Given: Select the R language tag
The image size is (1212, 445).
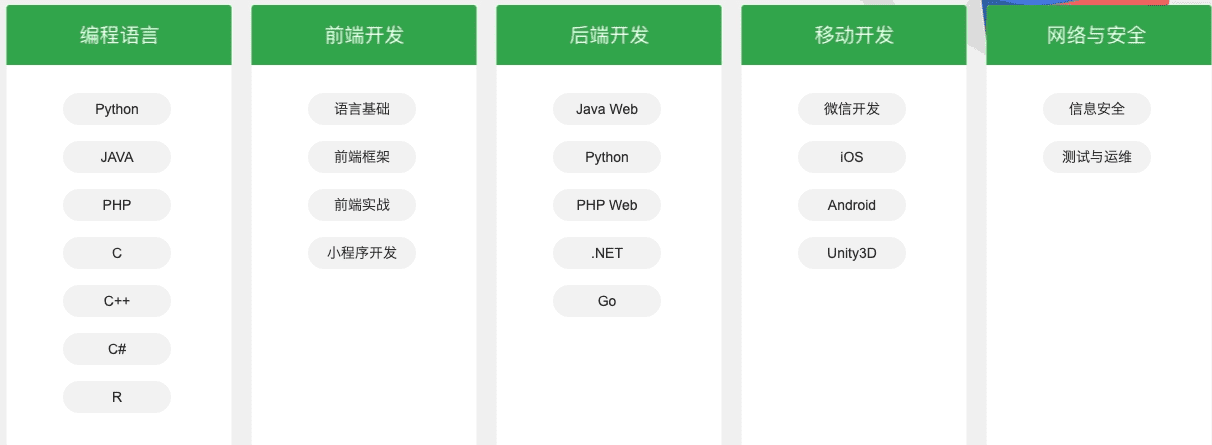Looking at the screenshot, I should tap(117, 397).
